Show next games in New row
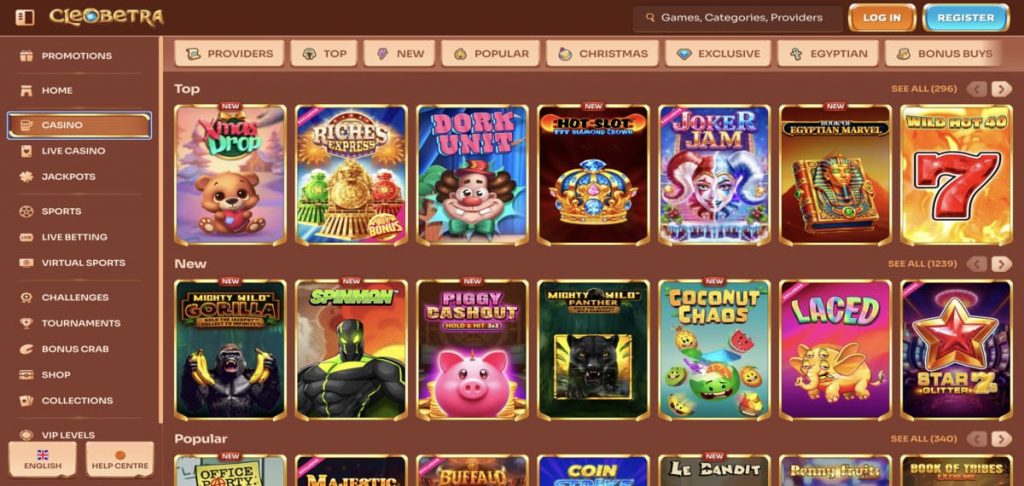The height and width of the screenshot is (486, 1024). (1001, 264)
